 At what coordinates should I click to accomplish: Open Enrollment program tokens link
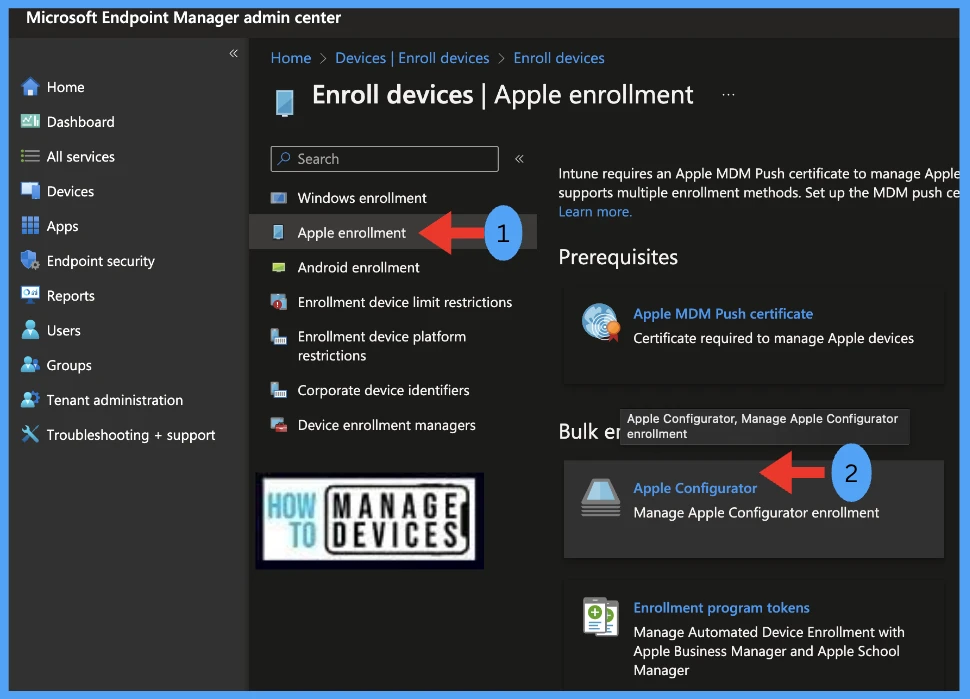point(721,607)
